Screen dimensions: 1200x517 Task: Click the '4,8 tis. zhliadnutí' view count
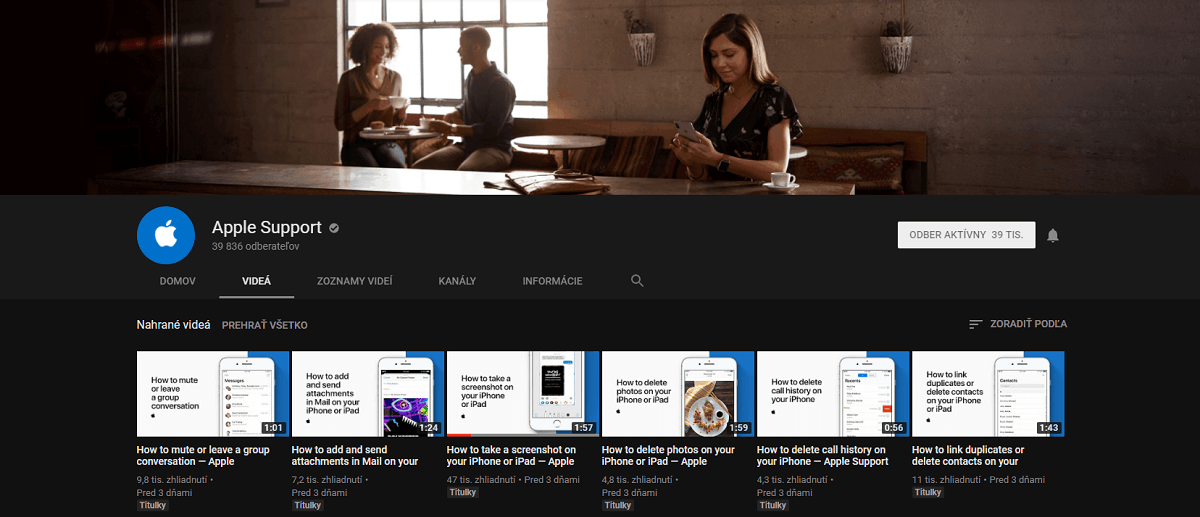click(637, 480)
